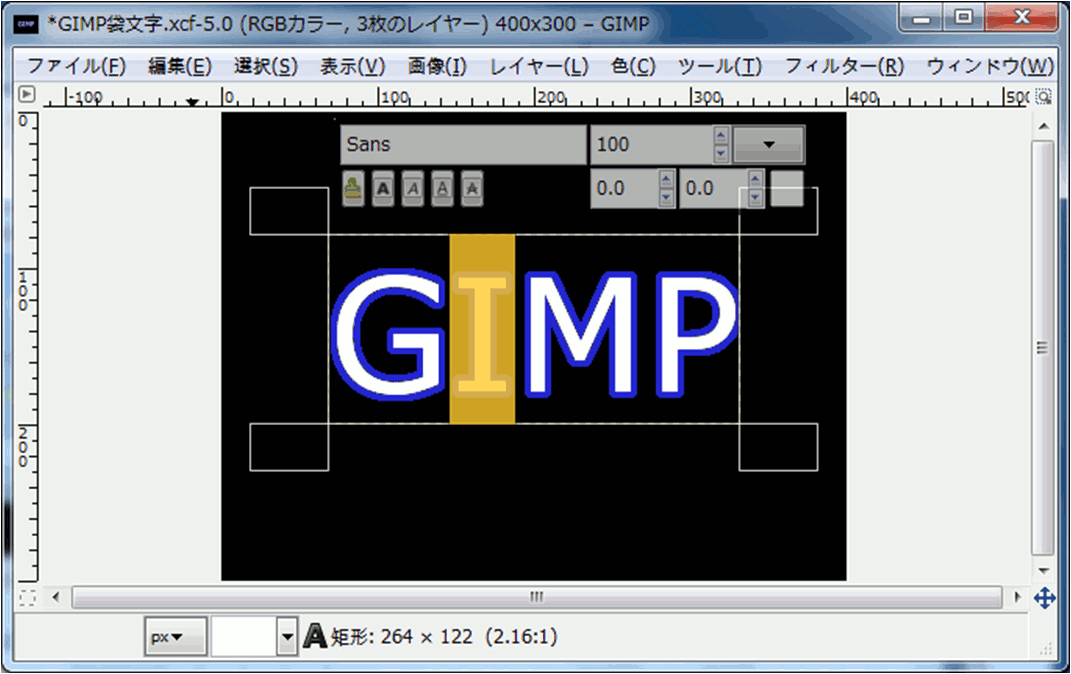Decrease the kerning value with down stepper
The width and height of the screenshot is (1071, 674).
coord(756,197)
